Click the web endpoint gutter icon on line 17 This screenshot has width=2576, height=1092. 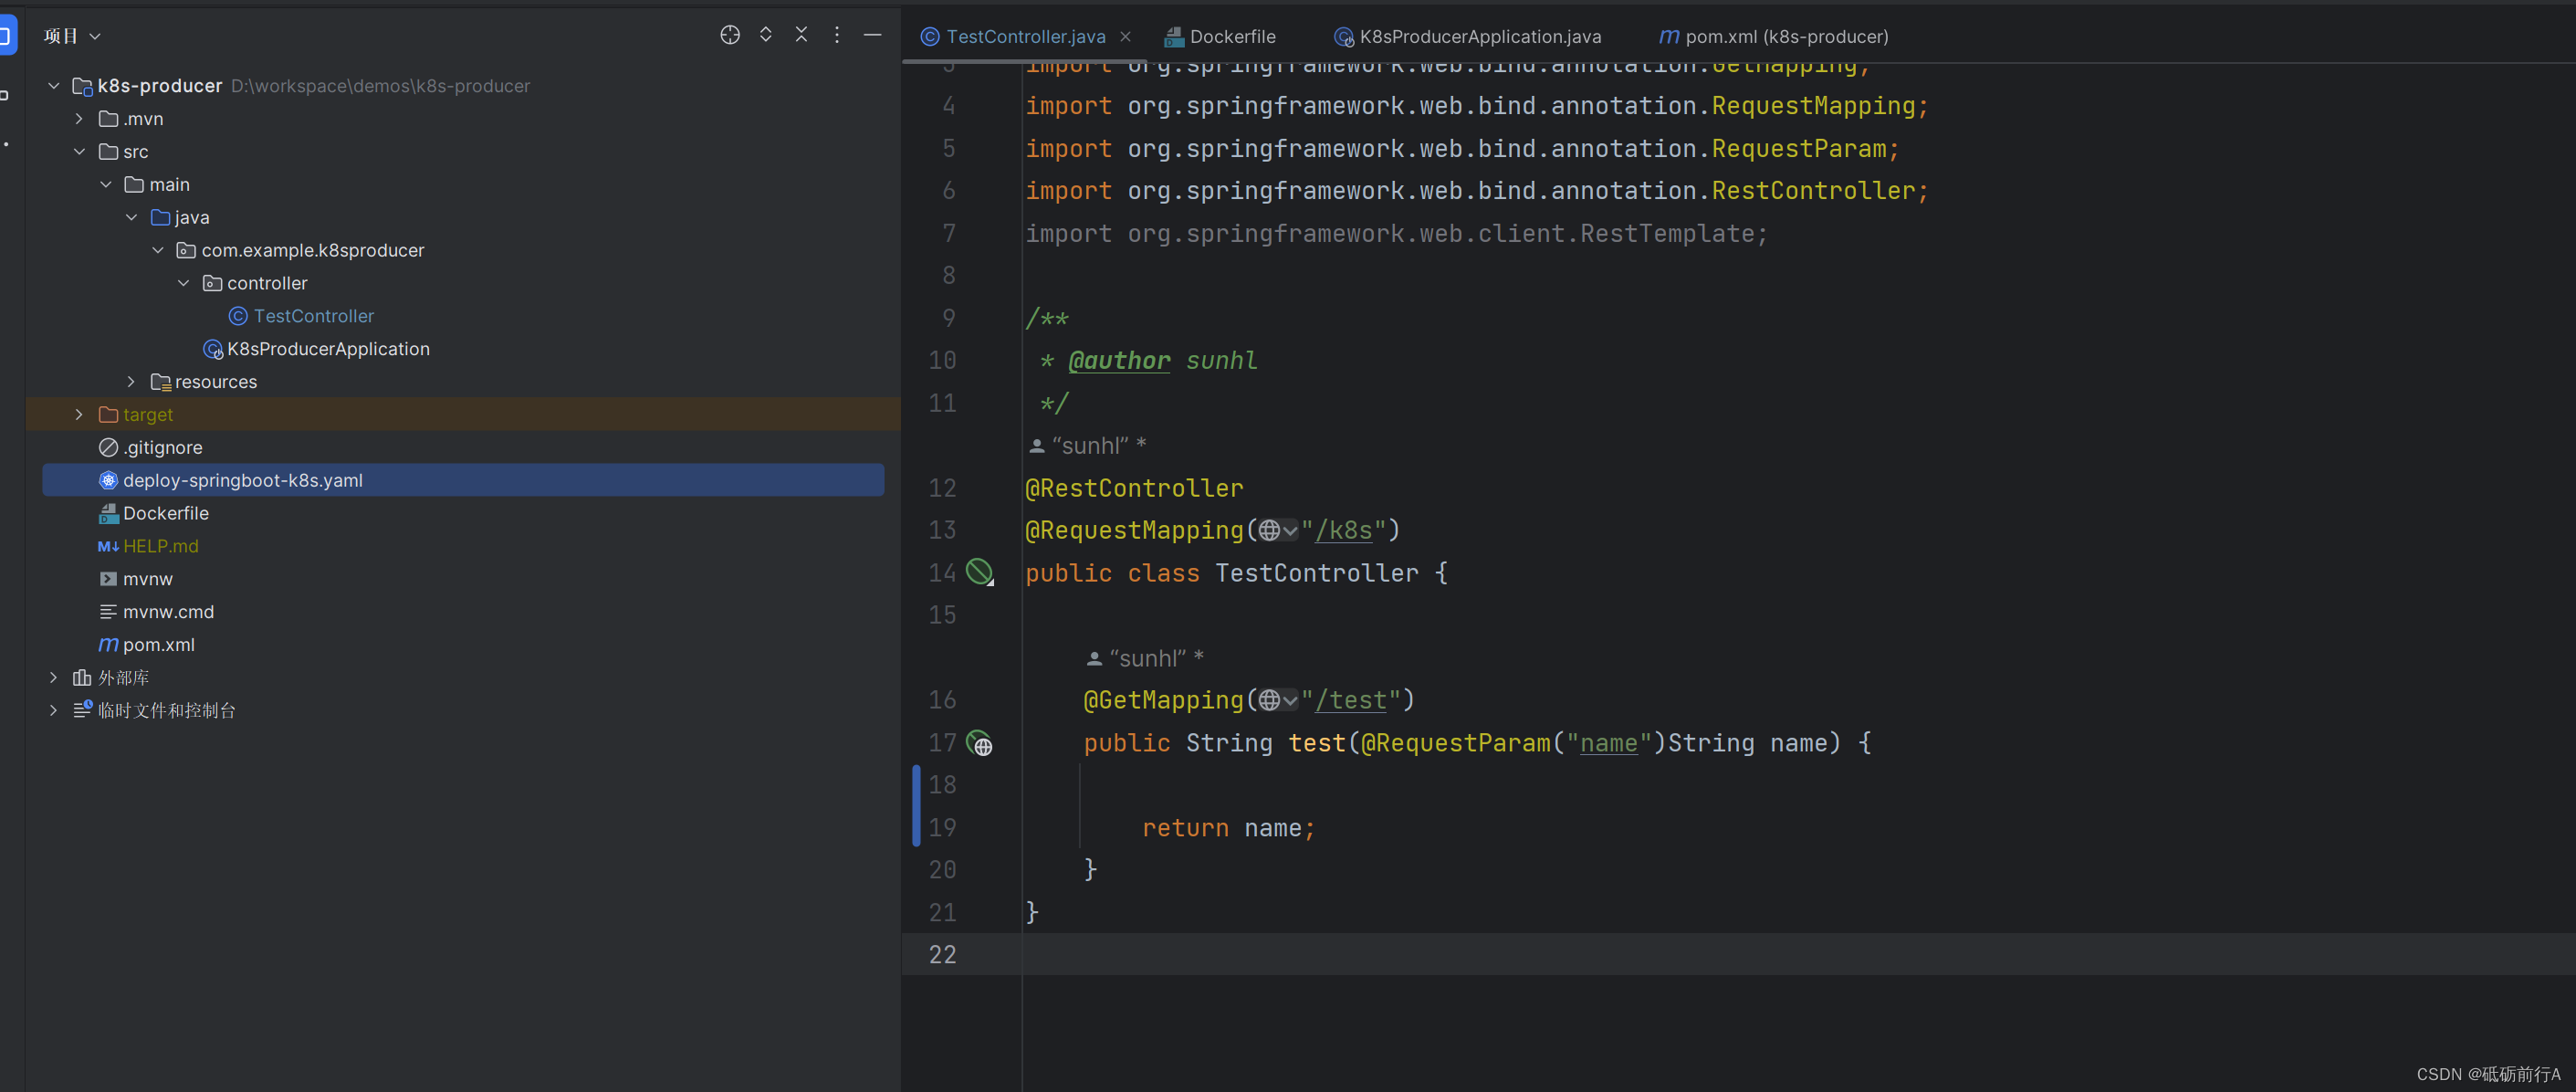[x=980, y=743]
